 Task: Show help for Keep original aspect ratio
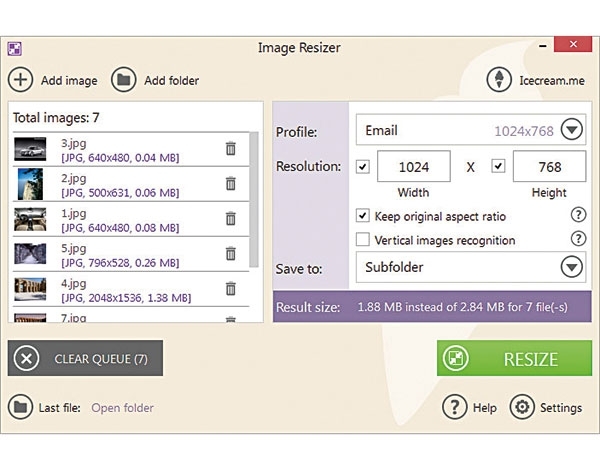[577, 215]
